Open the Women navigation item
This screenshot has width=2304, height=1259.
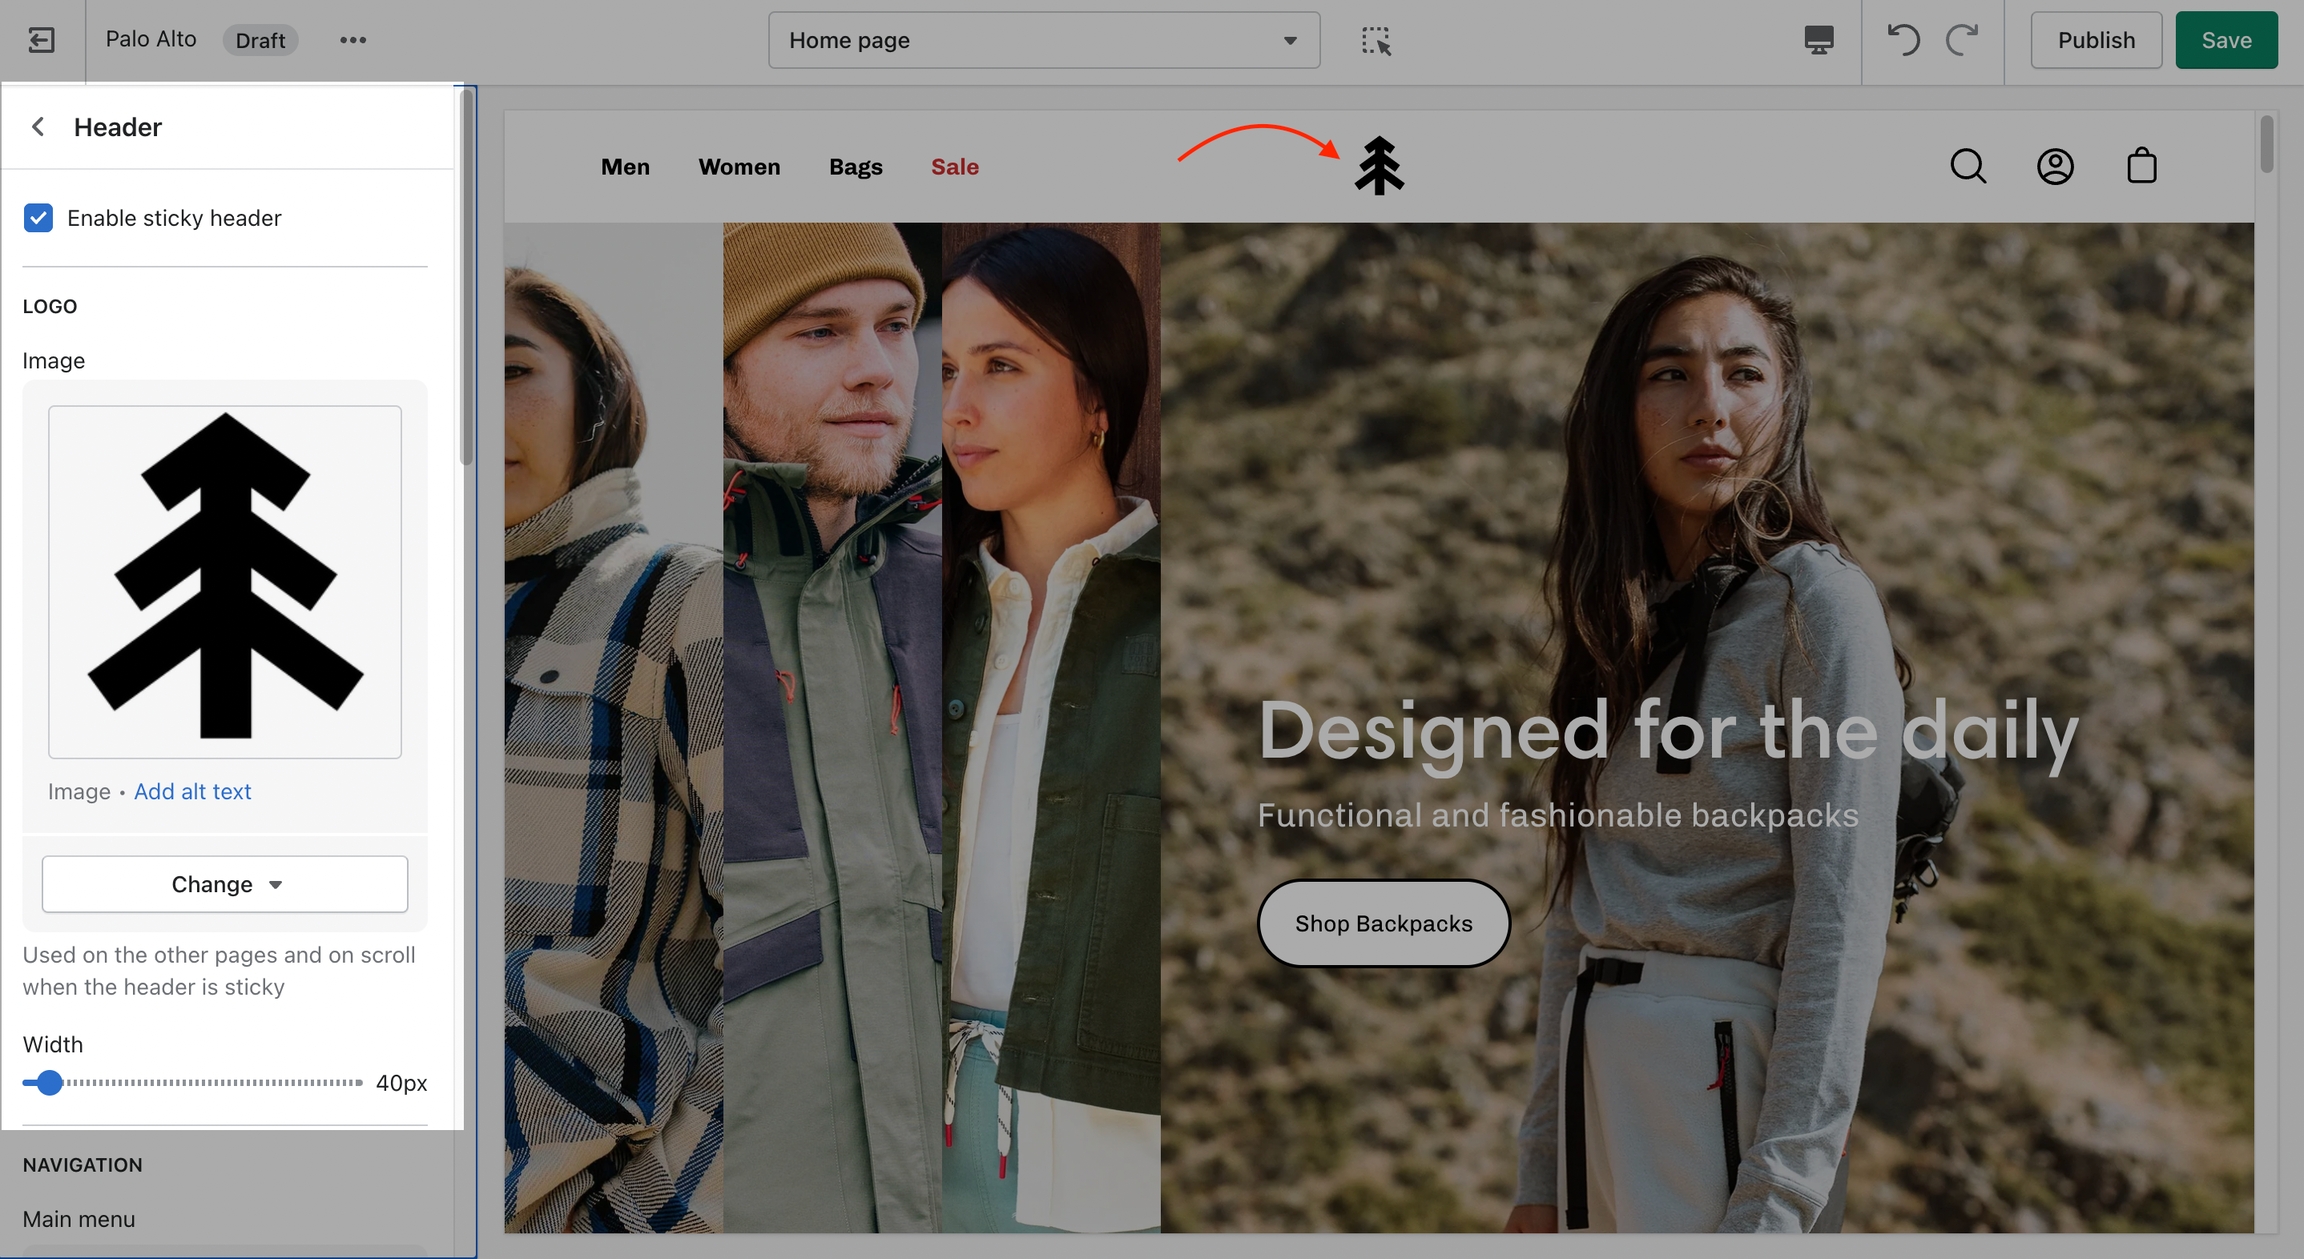point(738,167)
